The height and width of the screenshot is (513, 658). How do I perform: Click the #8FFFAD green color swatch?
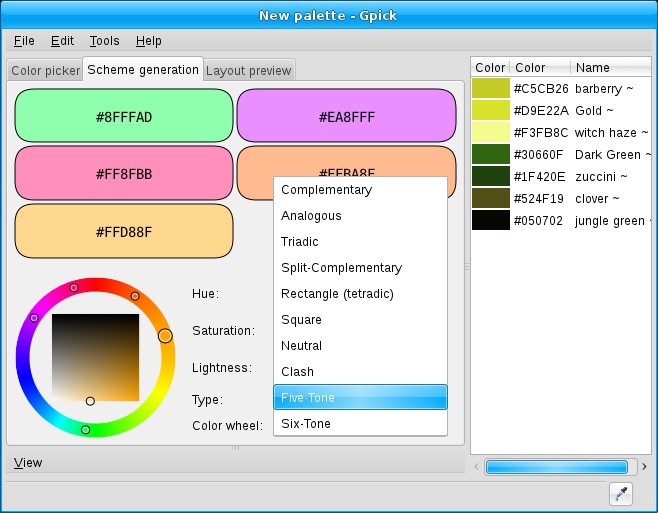[x=124, y=117]
